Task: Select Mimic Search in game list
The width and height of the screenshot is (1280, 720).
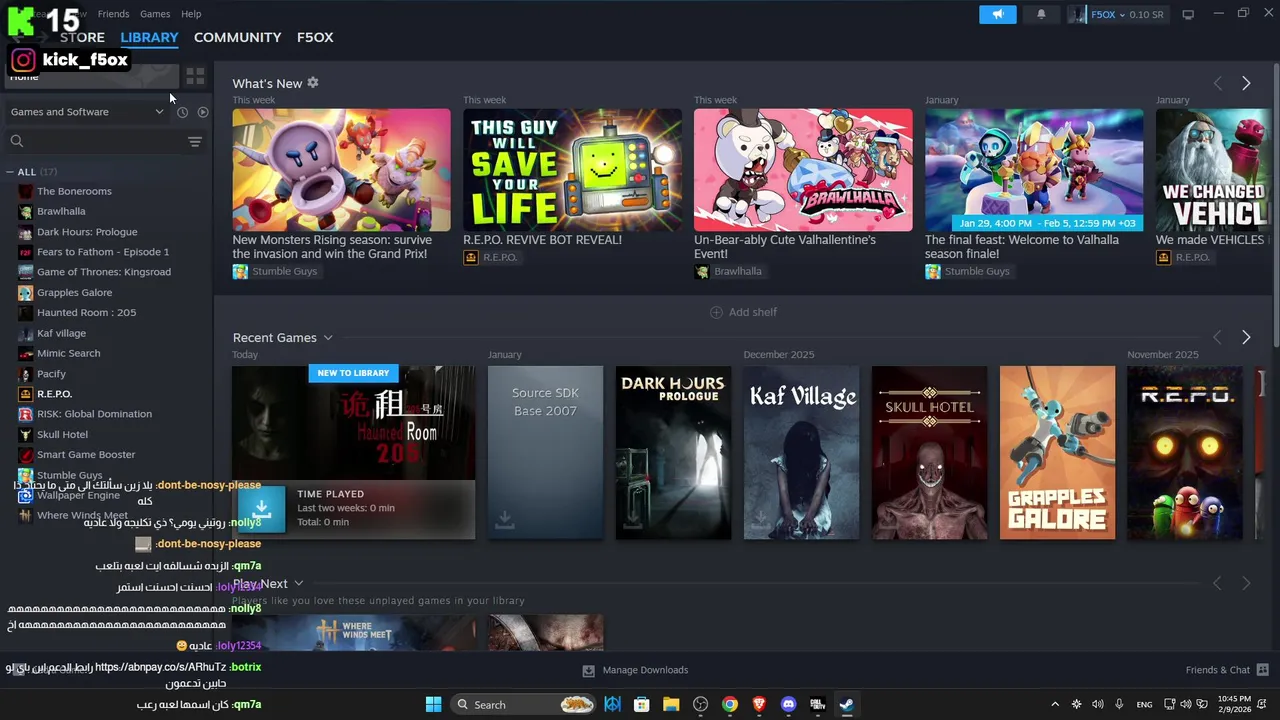Action: click(68, 353)
